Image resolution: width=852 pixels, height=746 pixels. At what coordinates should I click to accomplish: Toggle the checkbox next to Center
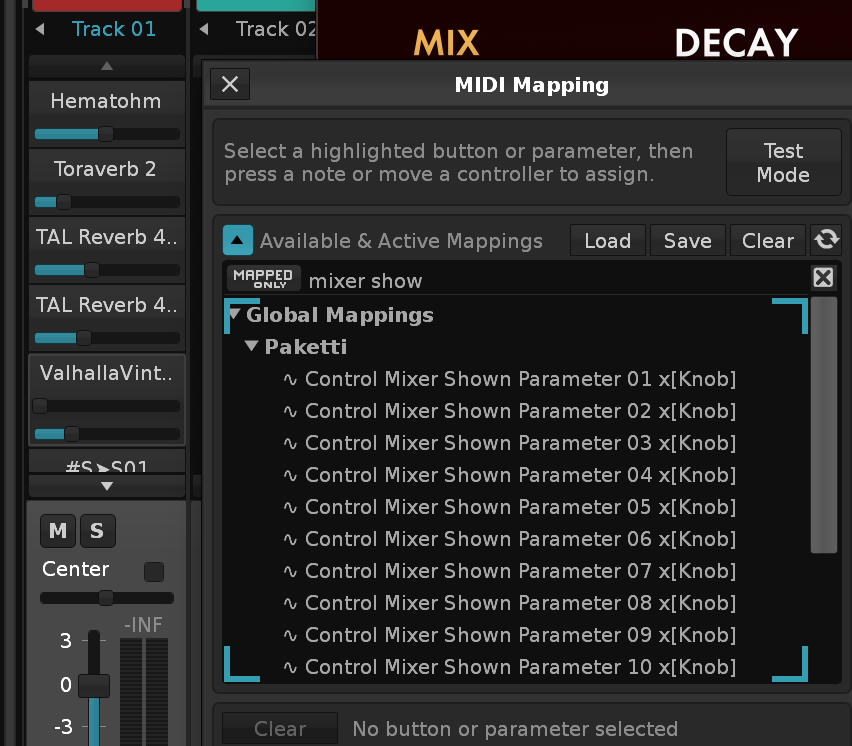[x=154, y=572]
